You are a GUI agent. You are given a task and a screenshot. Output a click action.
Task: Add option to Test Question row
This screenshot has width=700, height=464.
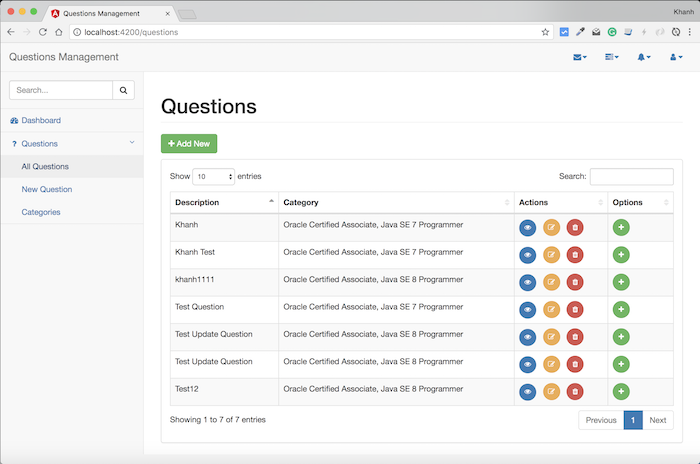[x=621, y=309]
